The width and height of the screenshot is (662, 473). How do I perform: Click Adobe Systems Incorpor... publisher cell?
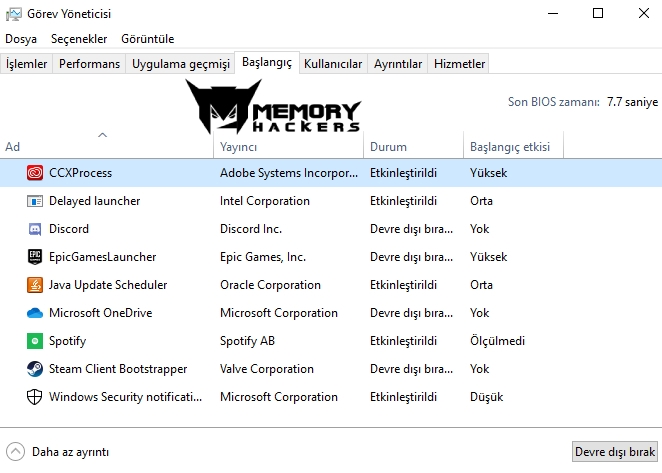[289, 173]
